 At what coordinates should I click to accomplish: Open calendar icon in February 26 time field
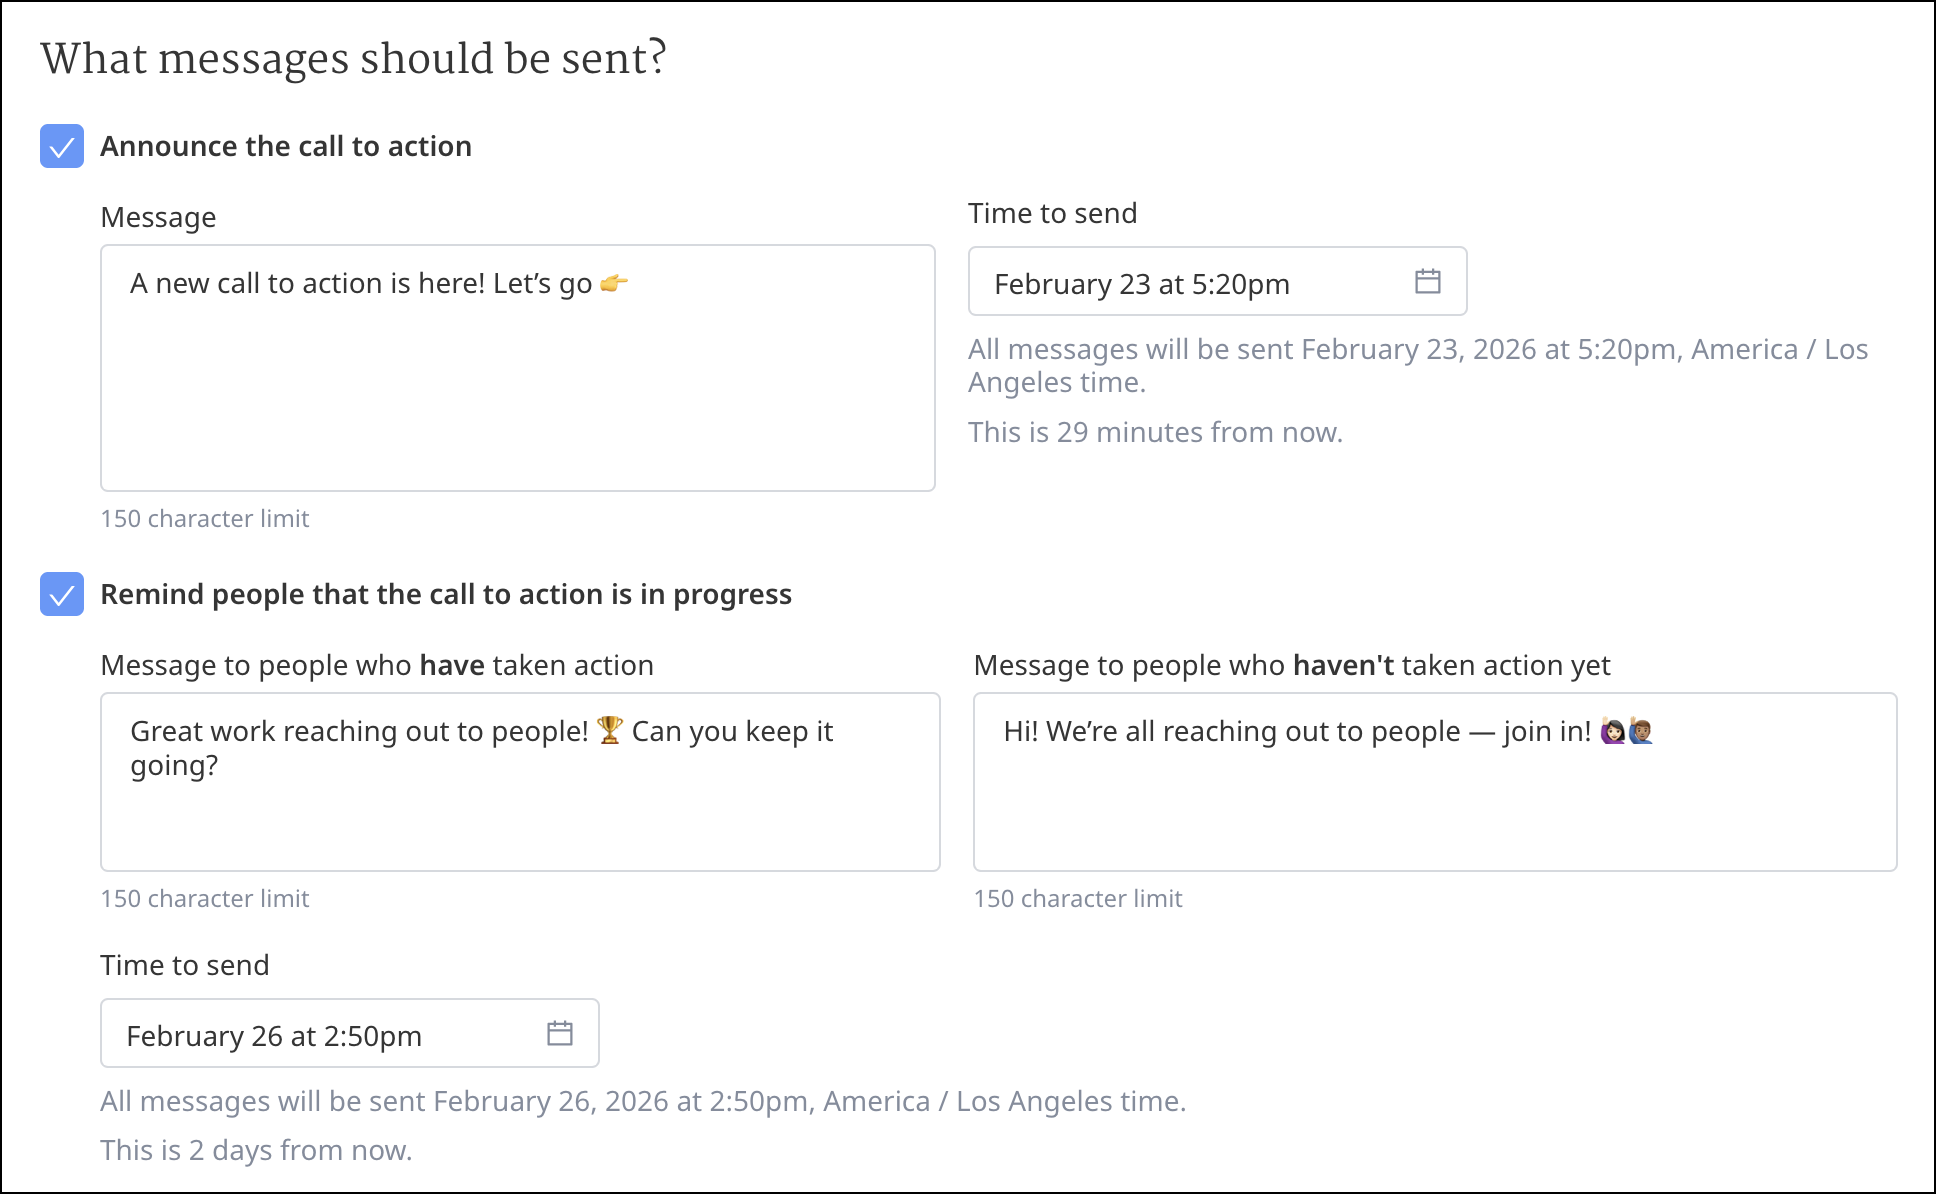point(559,1033)
